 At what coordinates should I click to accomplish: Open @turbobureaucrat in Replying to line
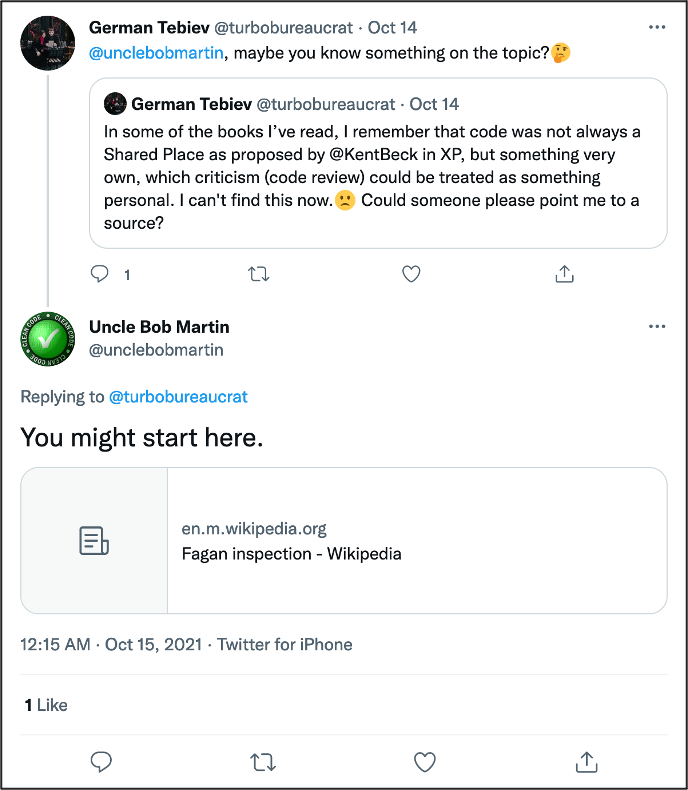(178, 397)
